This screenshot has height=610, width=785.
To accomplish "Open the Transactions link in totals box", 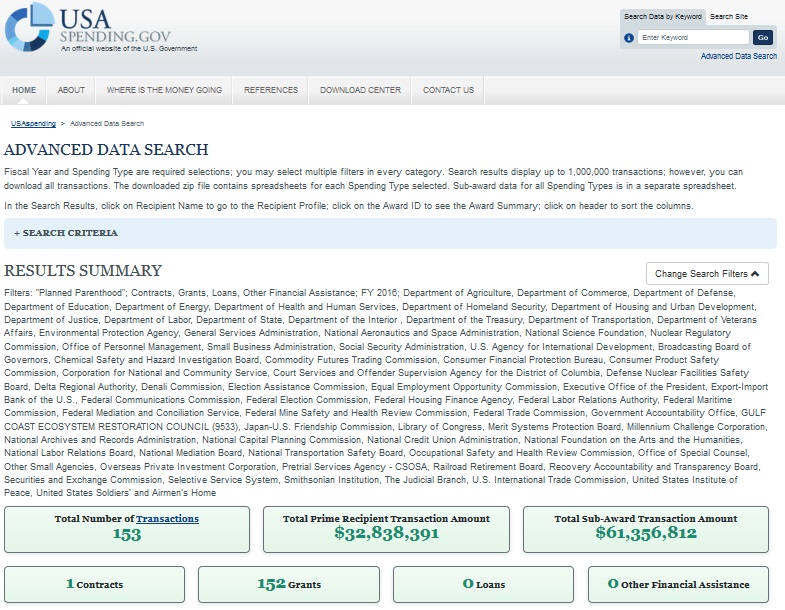I will [167, 519].
